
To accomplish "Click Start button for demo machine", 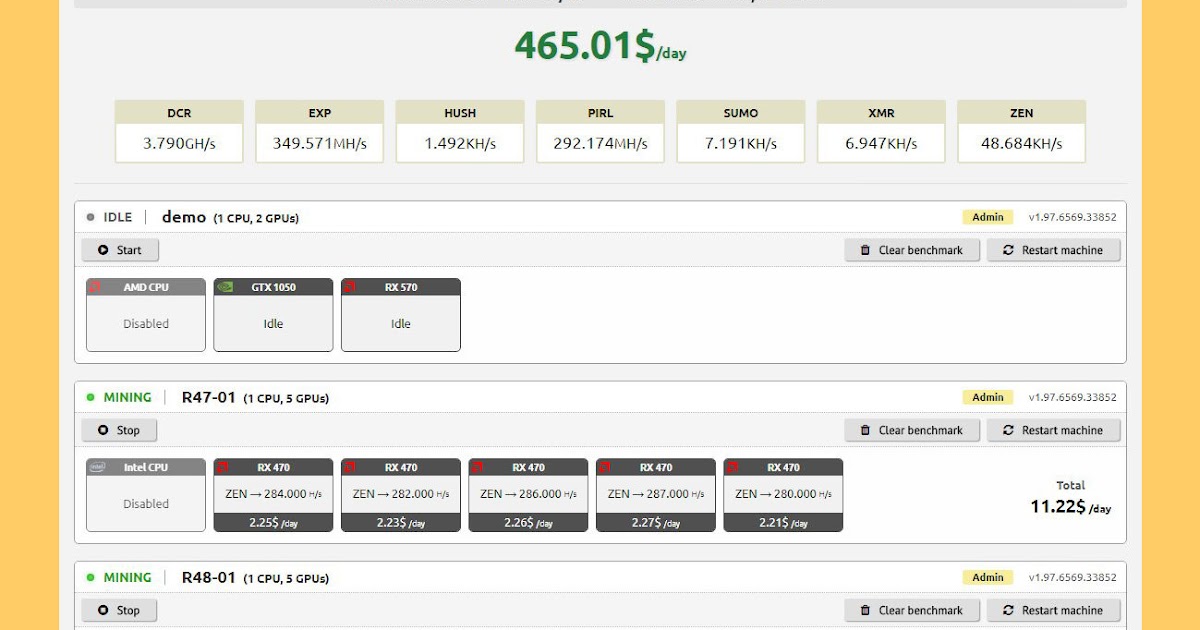I will (120, 250).
